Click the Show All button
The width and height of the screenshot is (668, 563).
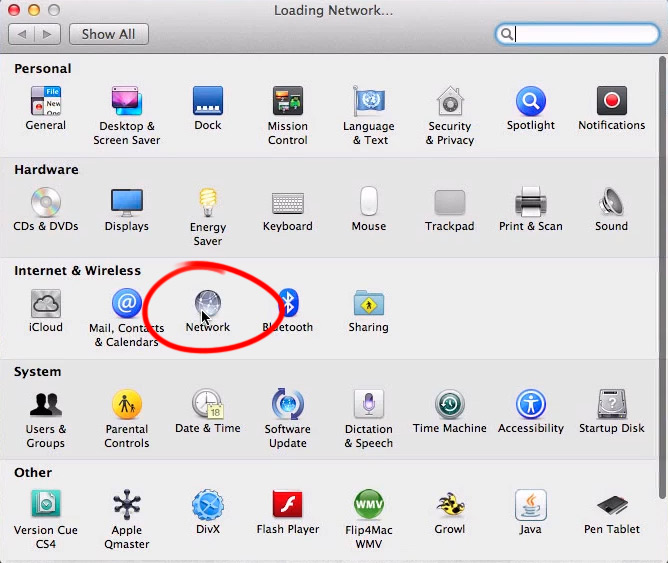coord(109,34)
